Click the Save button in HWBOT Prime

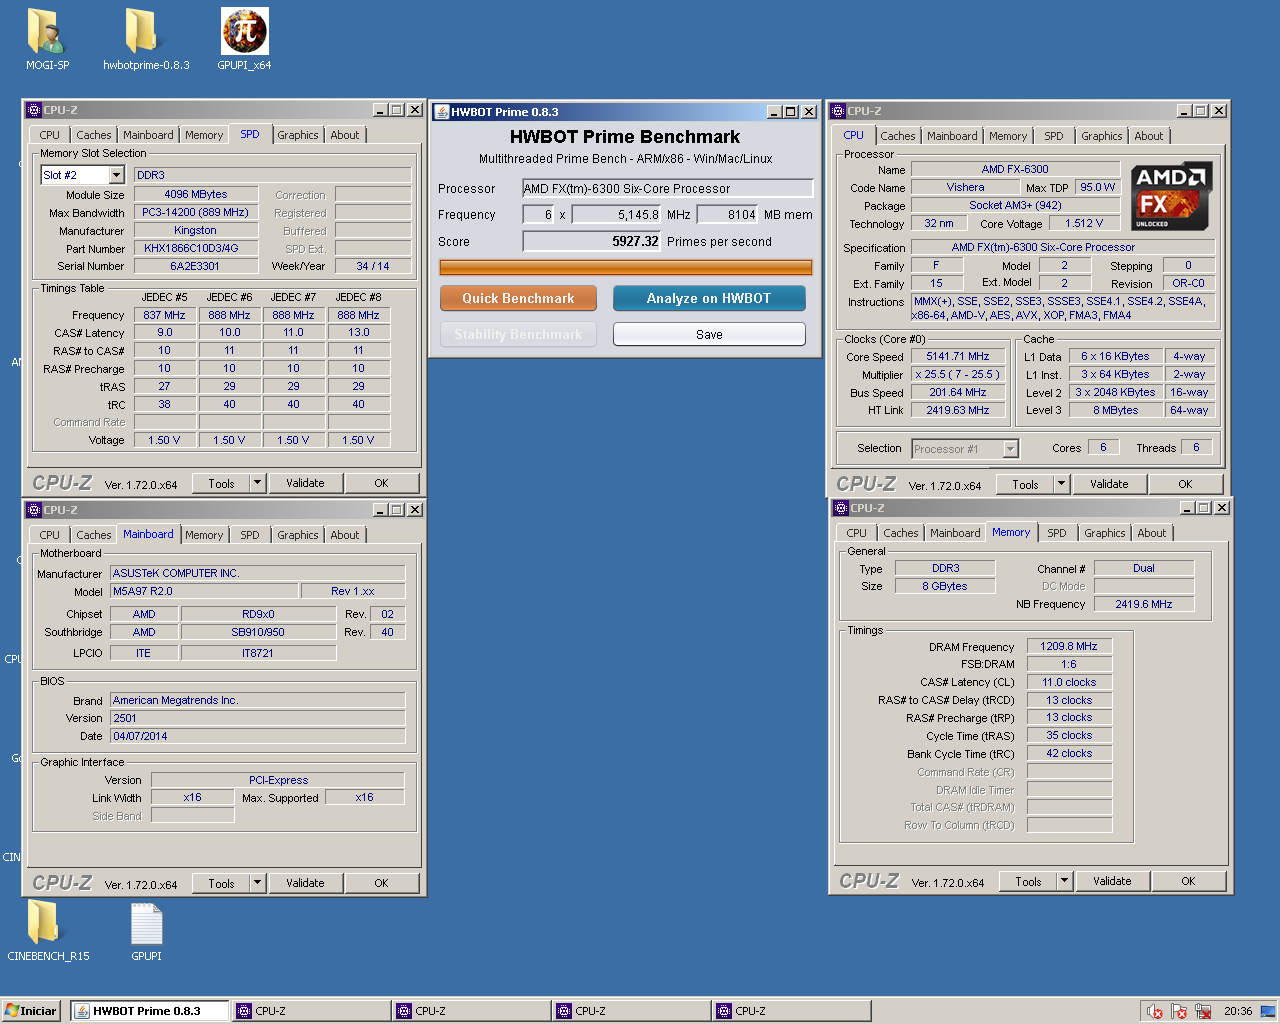pyautogui.click(x=709, y=334)
